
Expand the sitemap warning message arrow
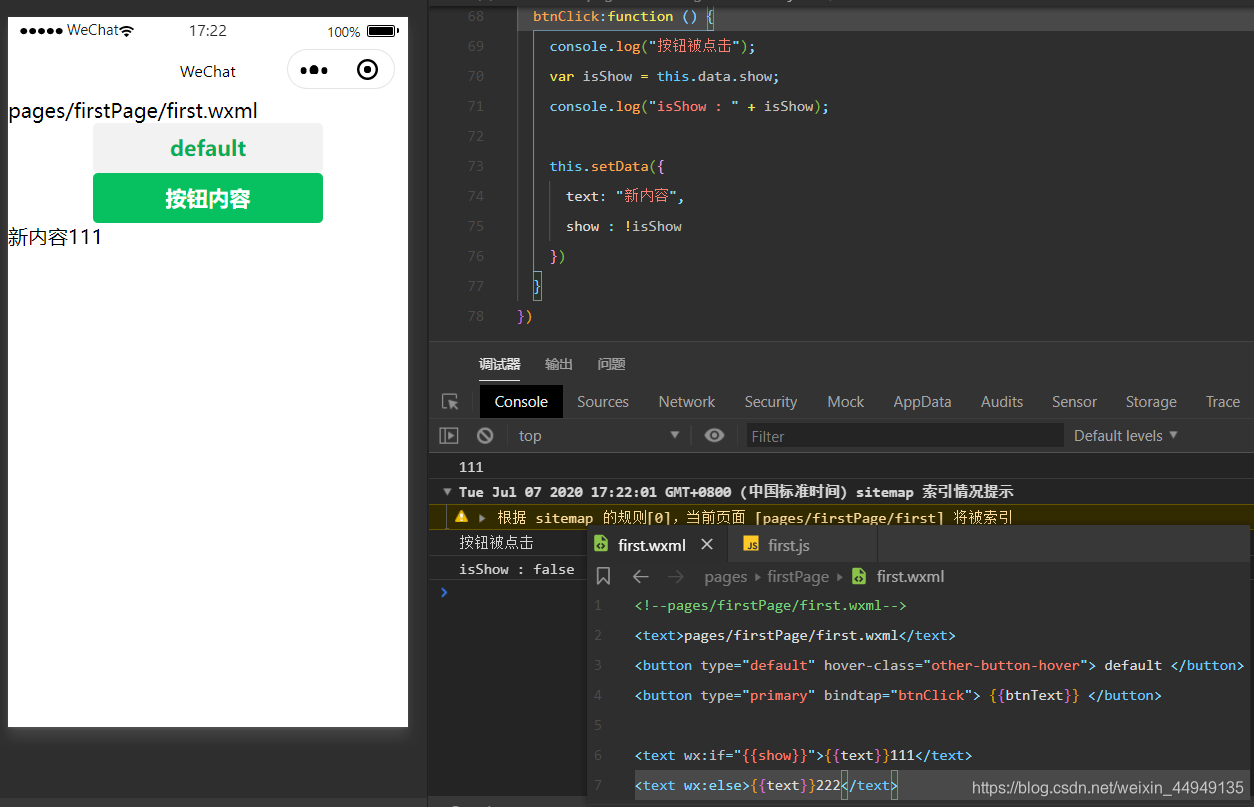[482, 518]
